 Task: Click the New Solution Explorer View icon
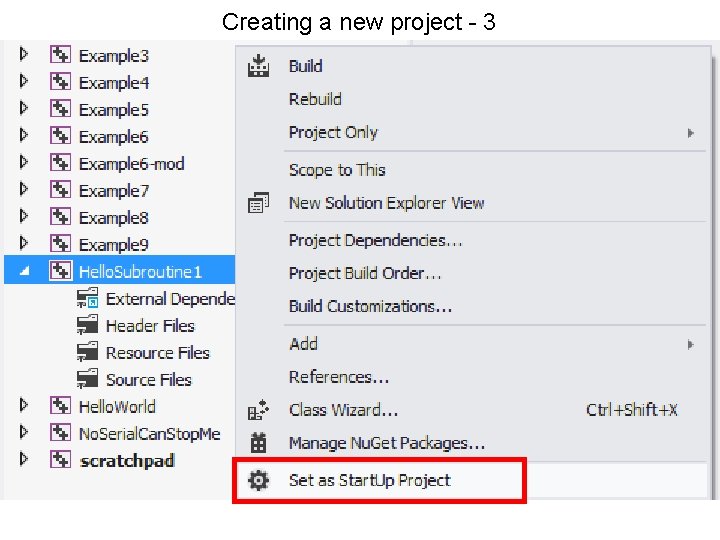[x=259, y=203]
